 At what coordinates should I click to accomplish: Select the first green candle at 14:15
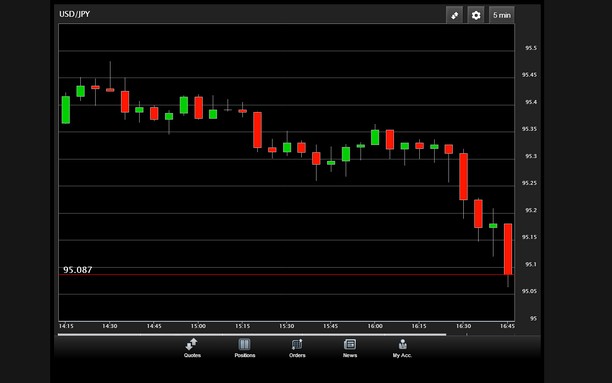(66, 110)
